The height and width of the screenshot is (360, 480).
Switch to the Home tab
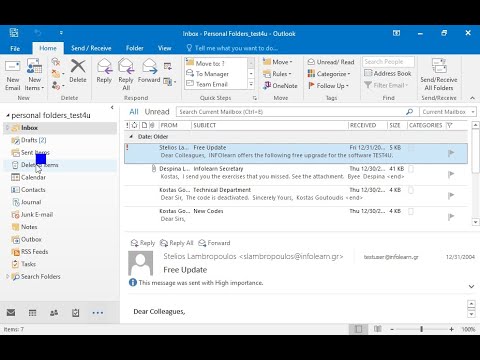click(48, 48)
